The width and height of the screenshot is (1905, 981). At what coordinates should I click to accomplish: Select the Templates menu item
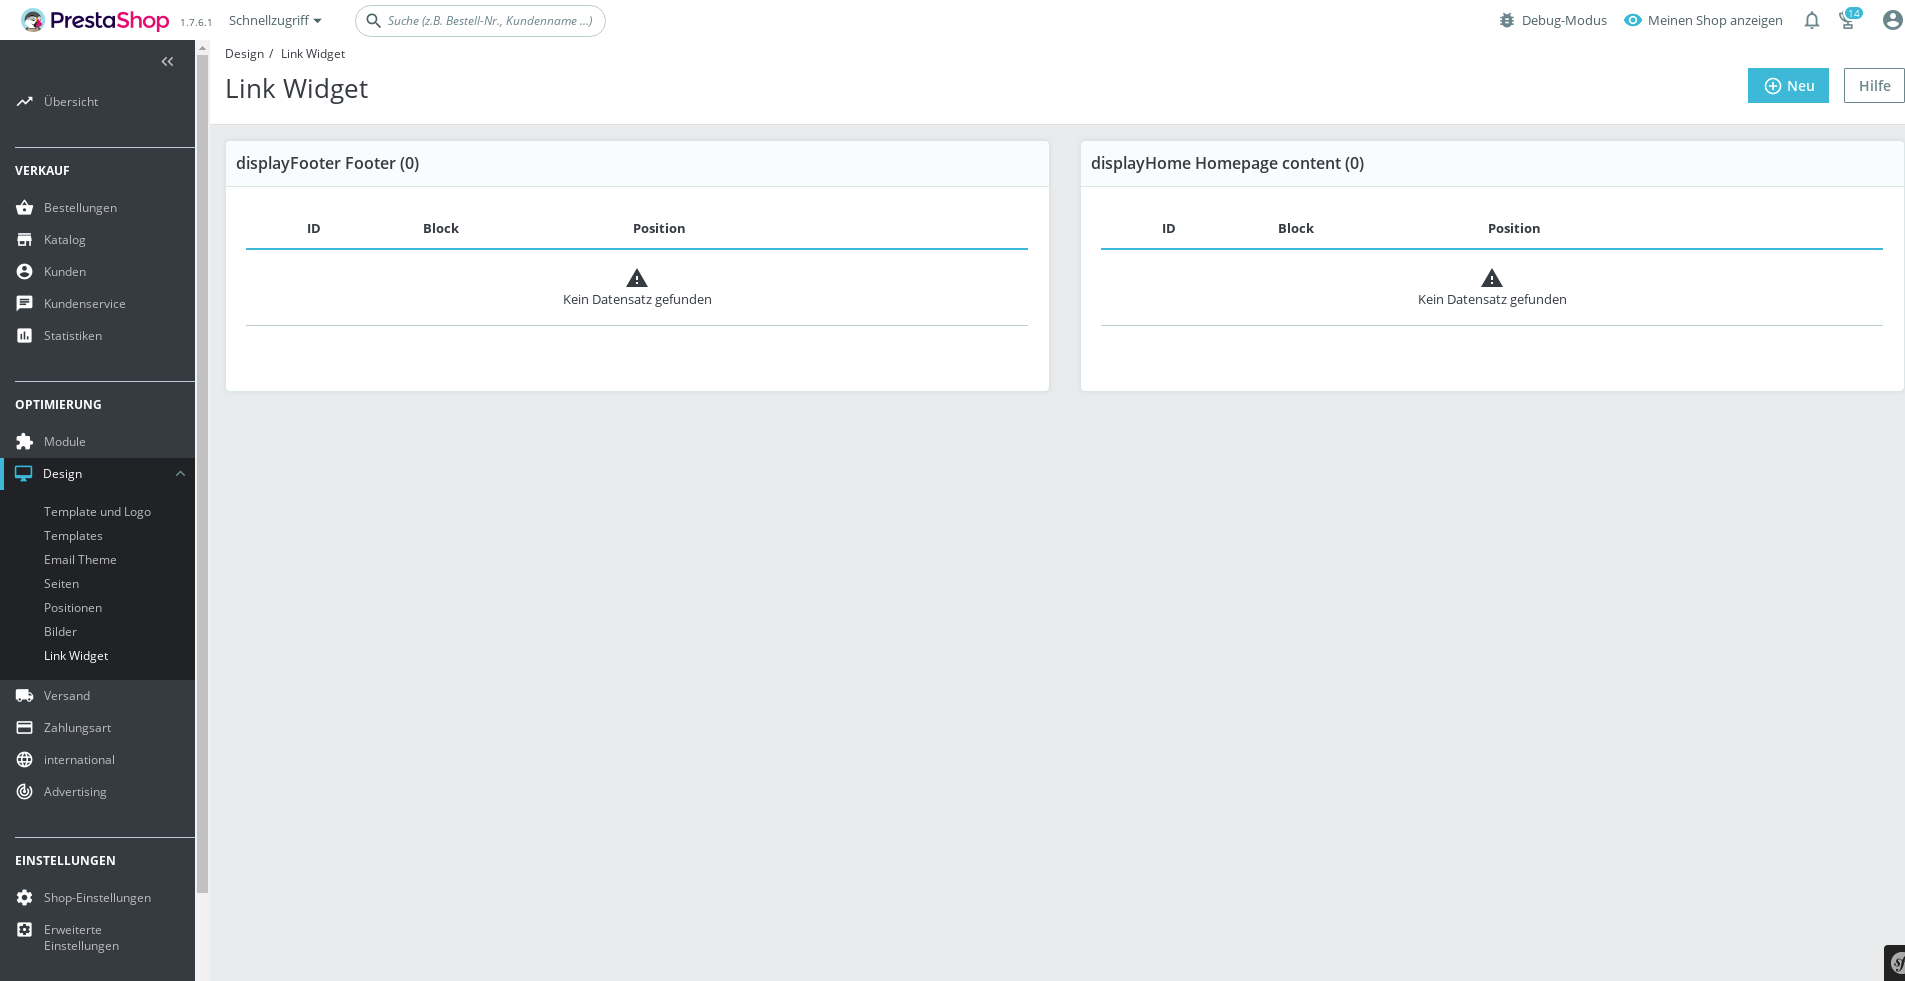pyautogui.click(x=73, y=535)
